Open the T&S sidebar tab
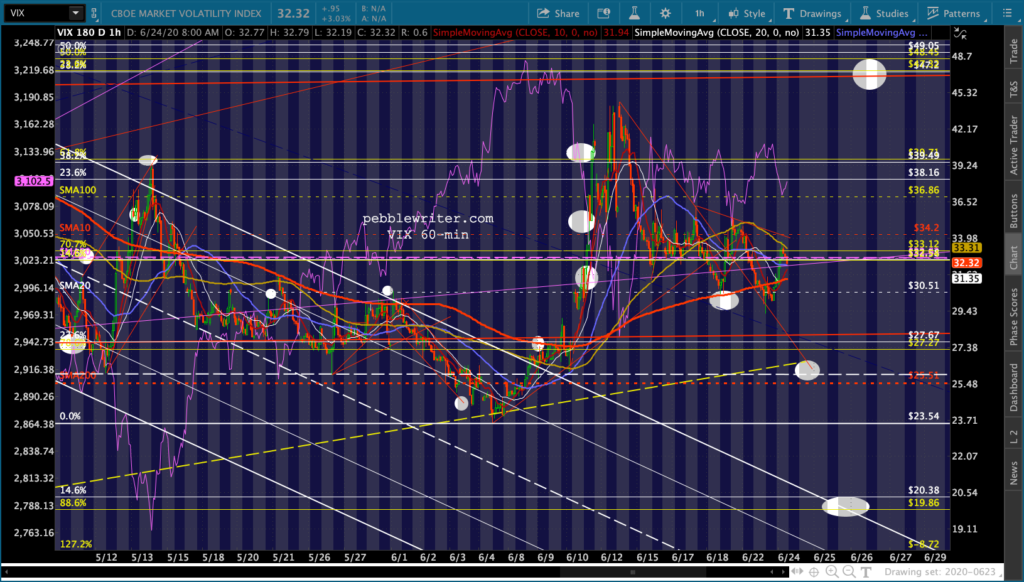The height and width of the screenshot is (582, 1024). [1014, 89]
